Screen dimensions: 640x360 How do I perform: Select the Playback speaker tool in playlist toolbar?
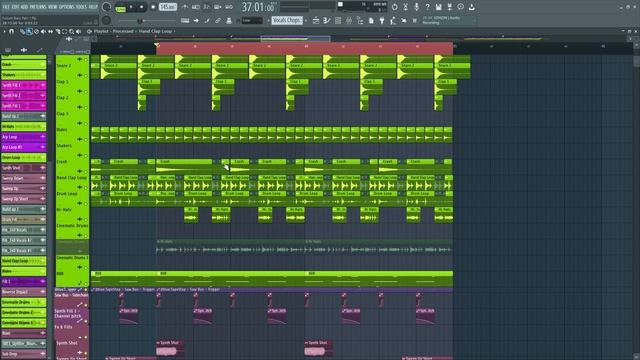click(x=78, y=31)
